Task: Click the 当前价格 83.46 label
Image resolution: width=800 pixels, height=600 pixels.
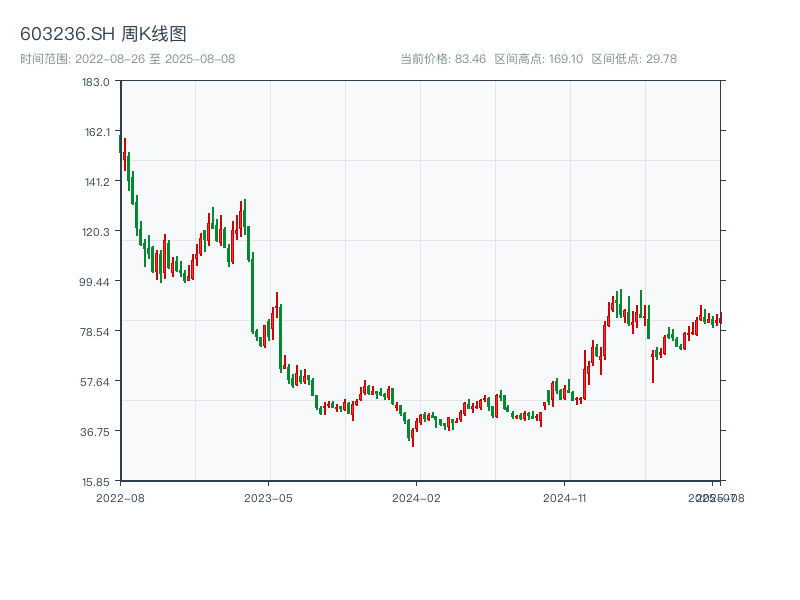Action: pos(443,59)
